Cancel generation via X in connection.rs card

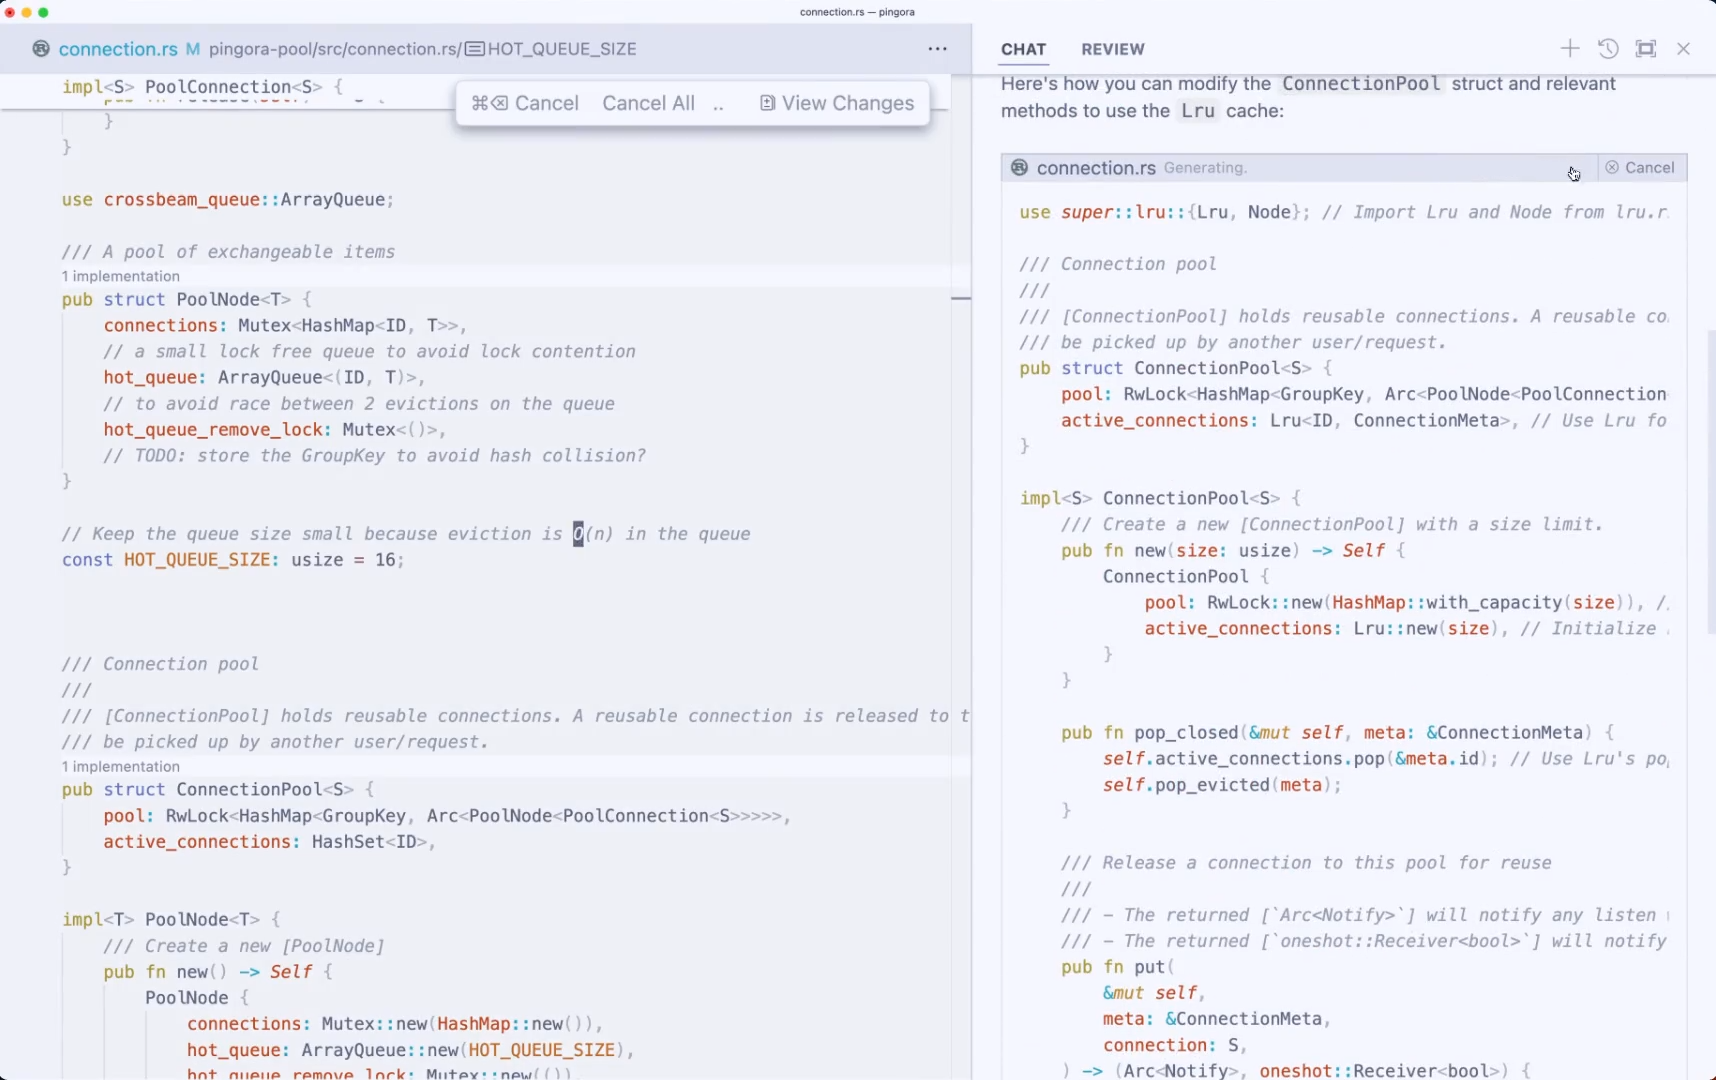pos(1612,167)
